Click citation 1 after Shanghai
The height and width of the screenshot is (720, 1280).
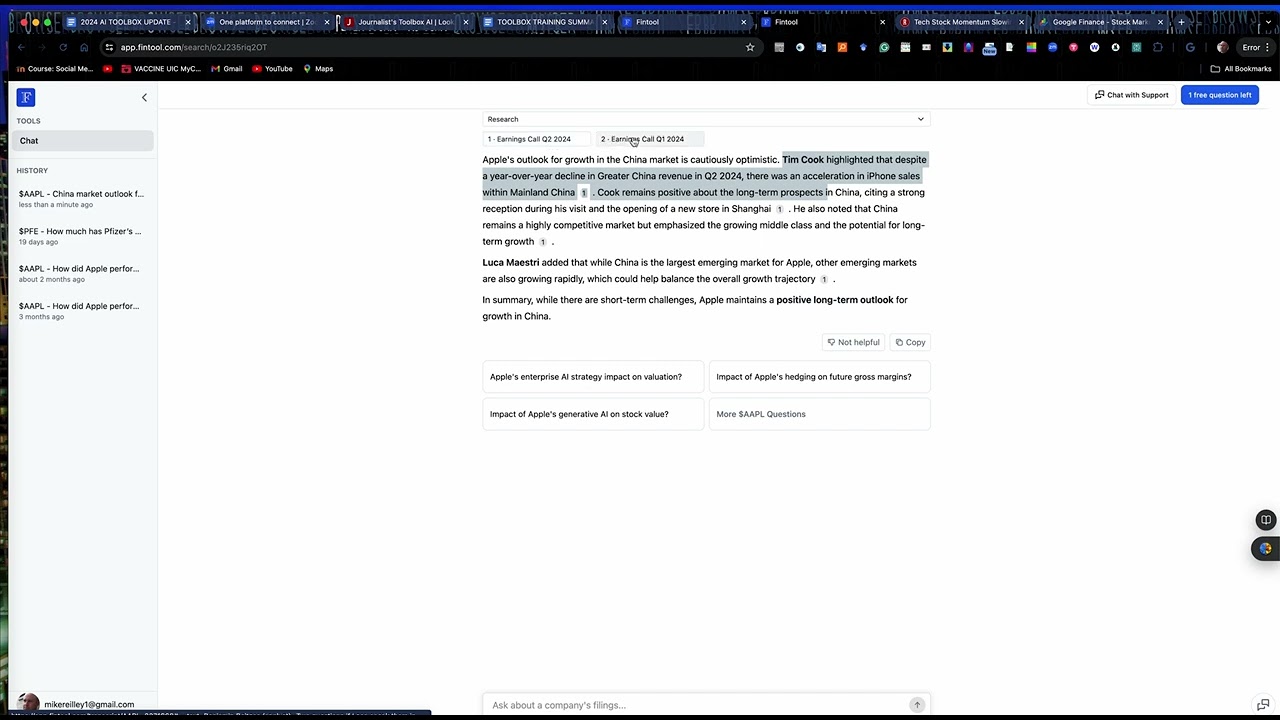coord(779,209)
